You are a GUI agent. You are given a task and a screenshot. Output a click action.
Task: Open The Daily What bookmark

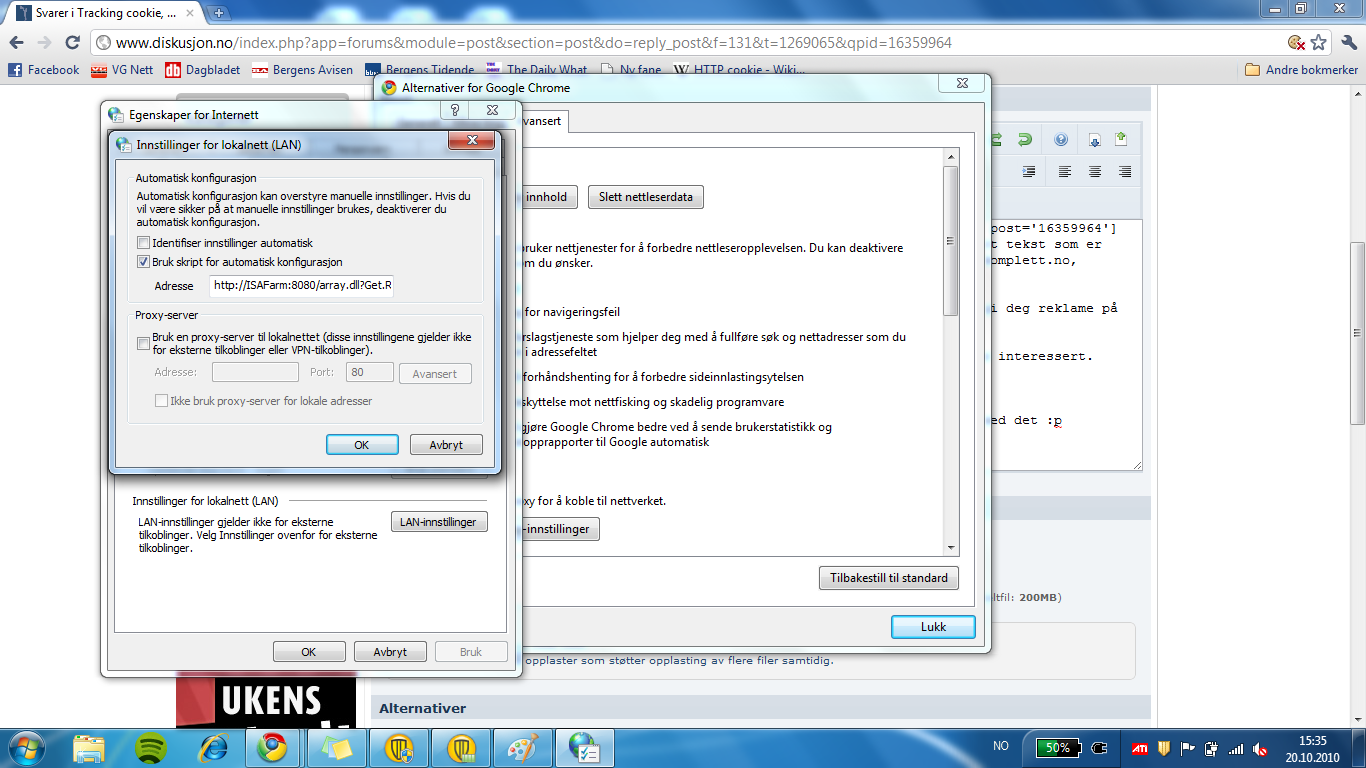pos(536,70)
